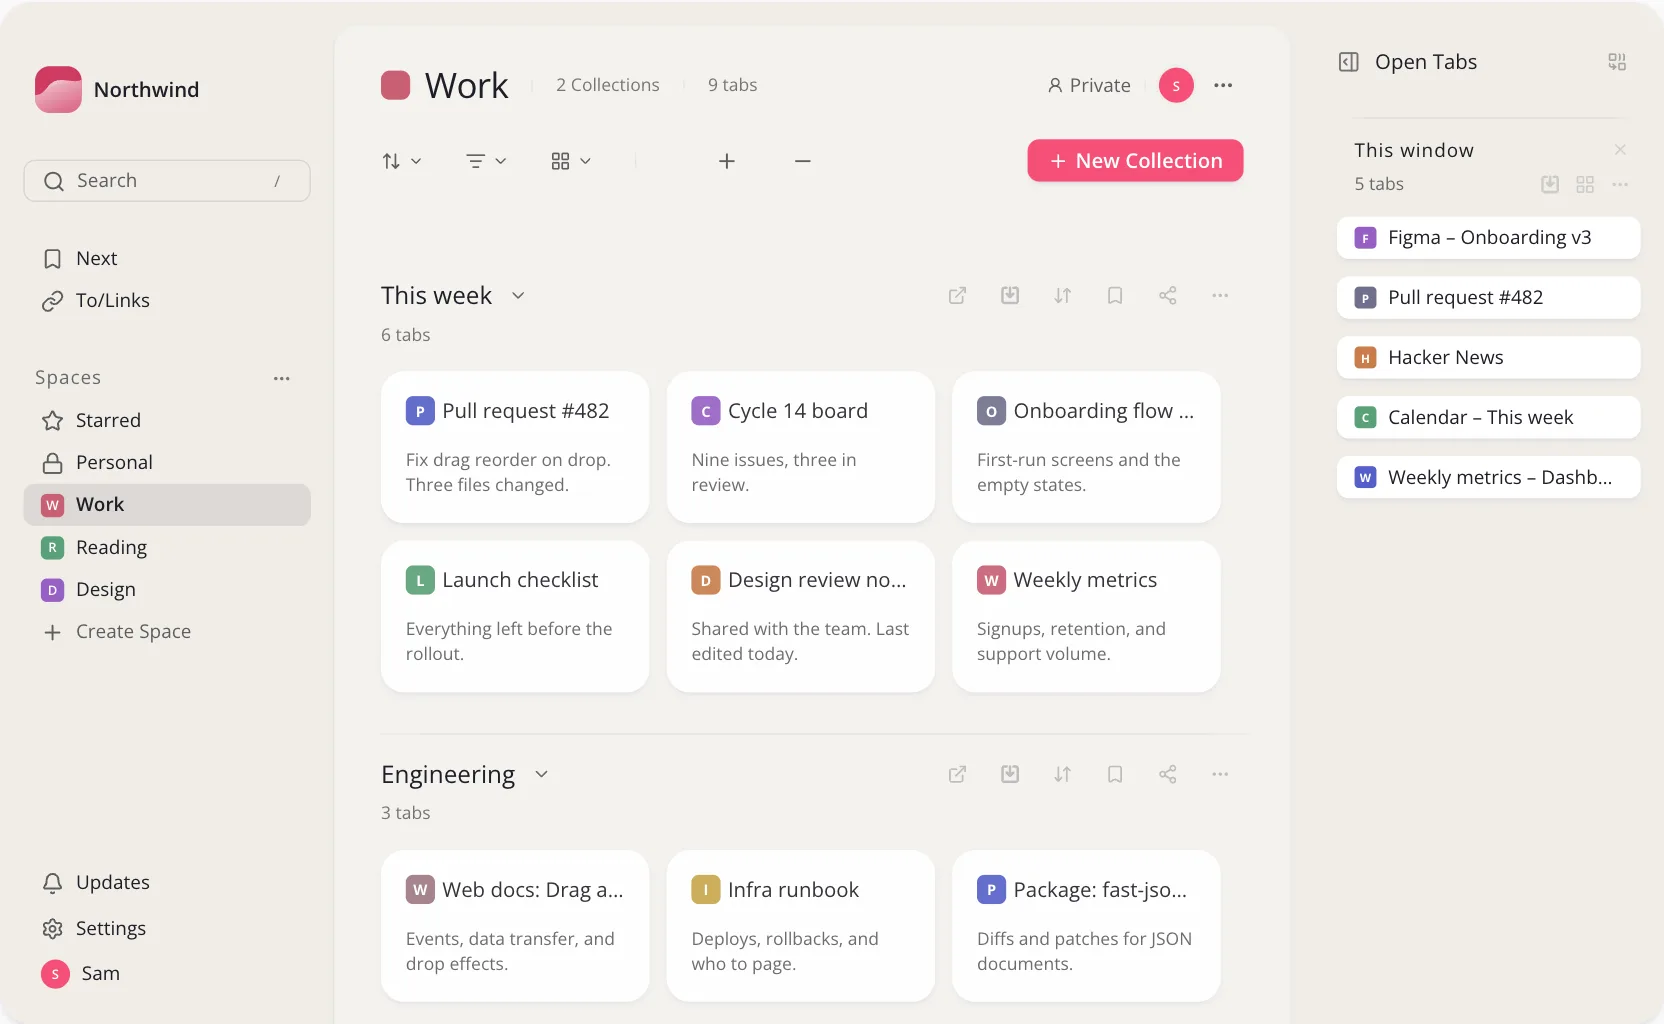The height and width of the screenshot is (1024, 1664).
Task: Click the minus icon in toolbar
Action: pyautogui.click(x=803, y=161)
